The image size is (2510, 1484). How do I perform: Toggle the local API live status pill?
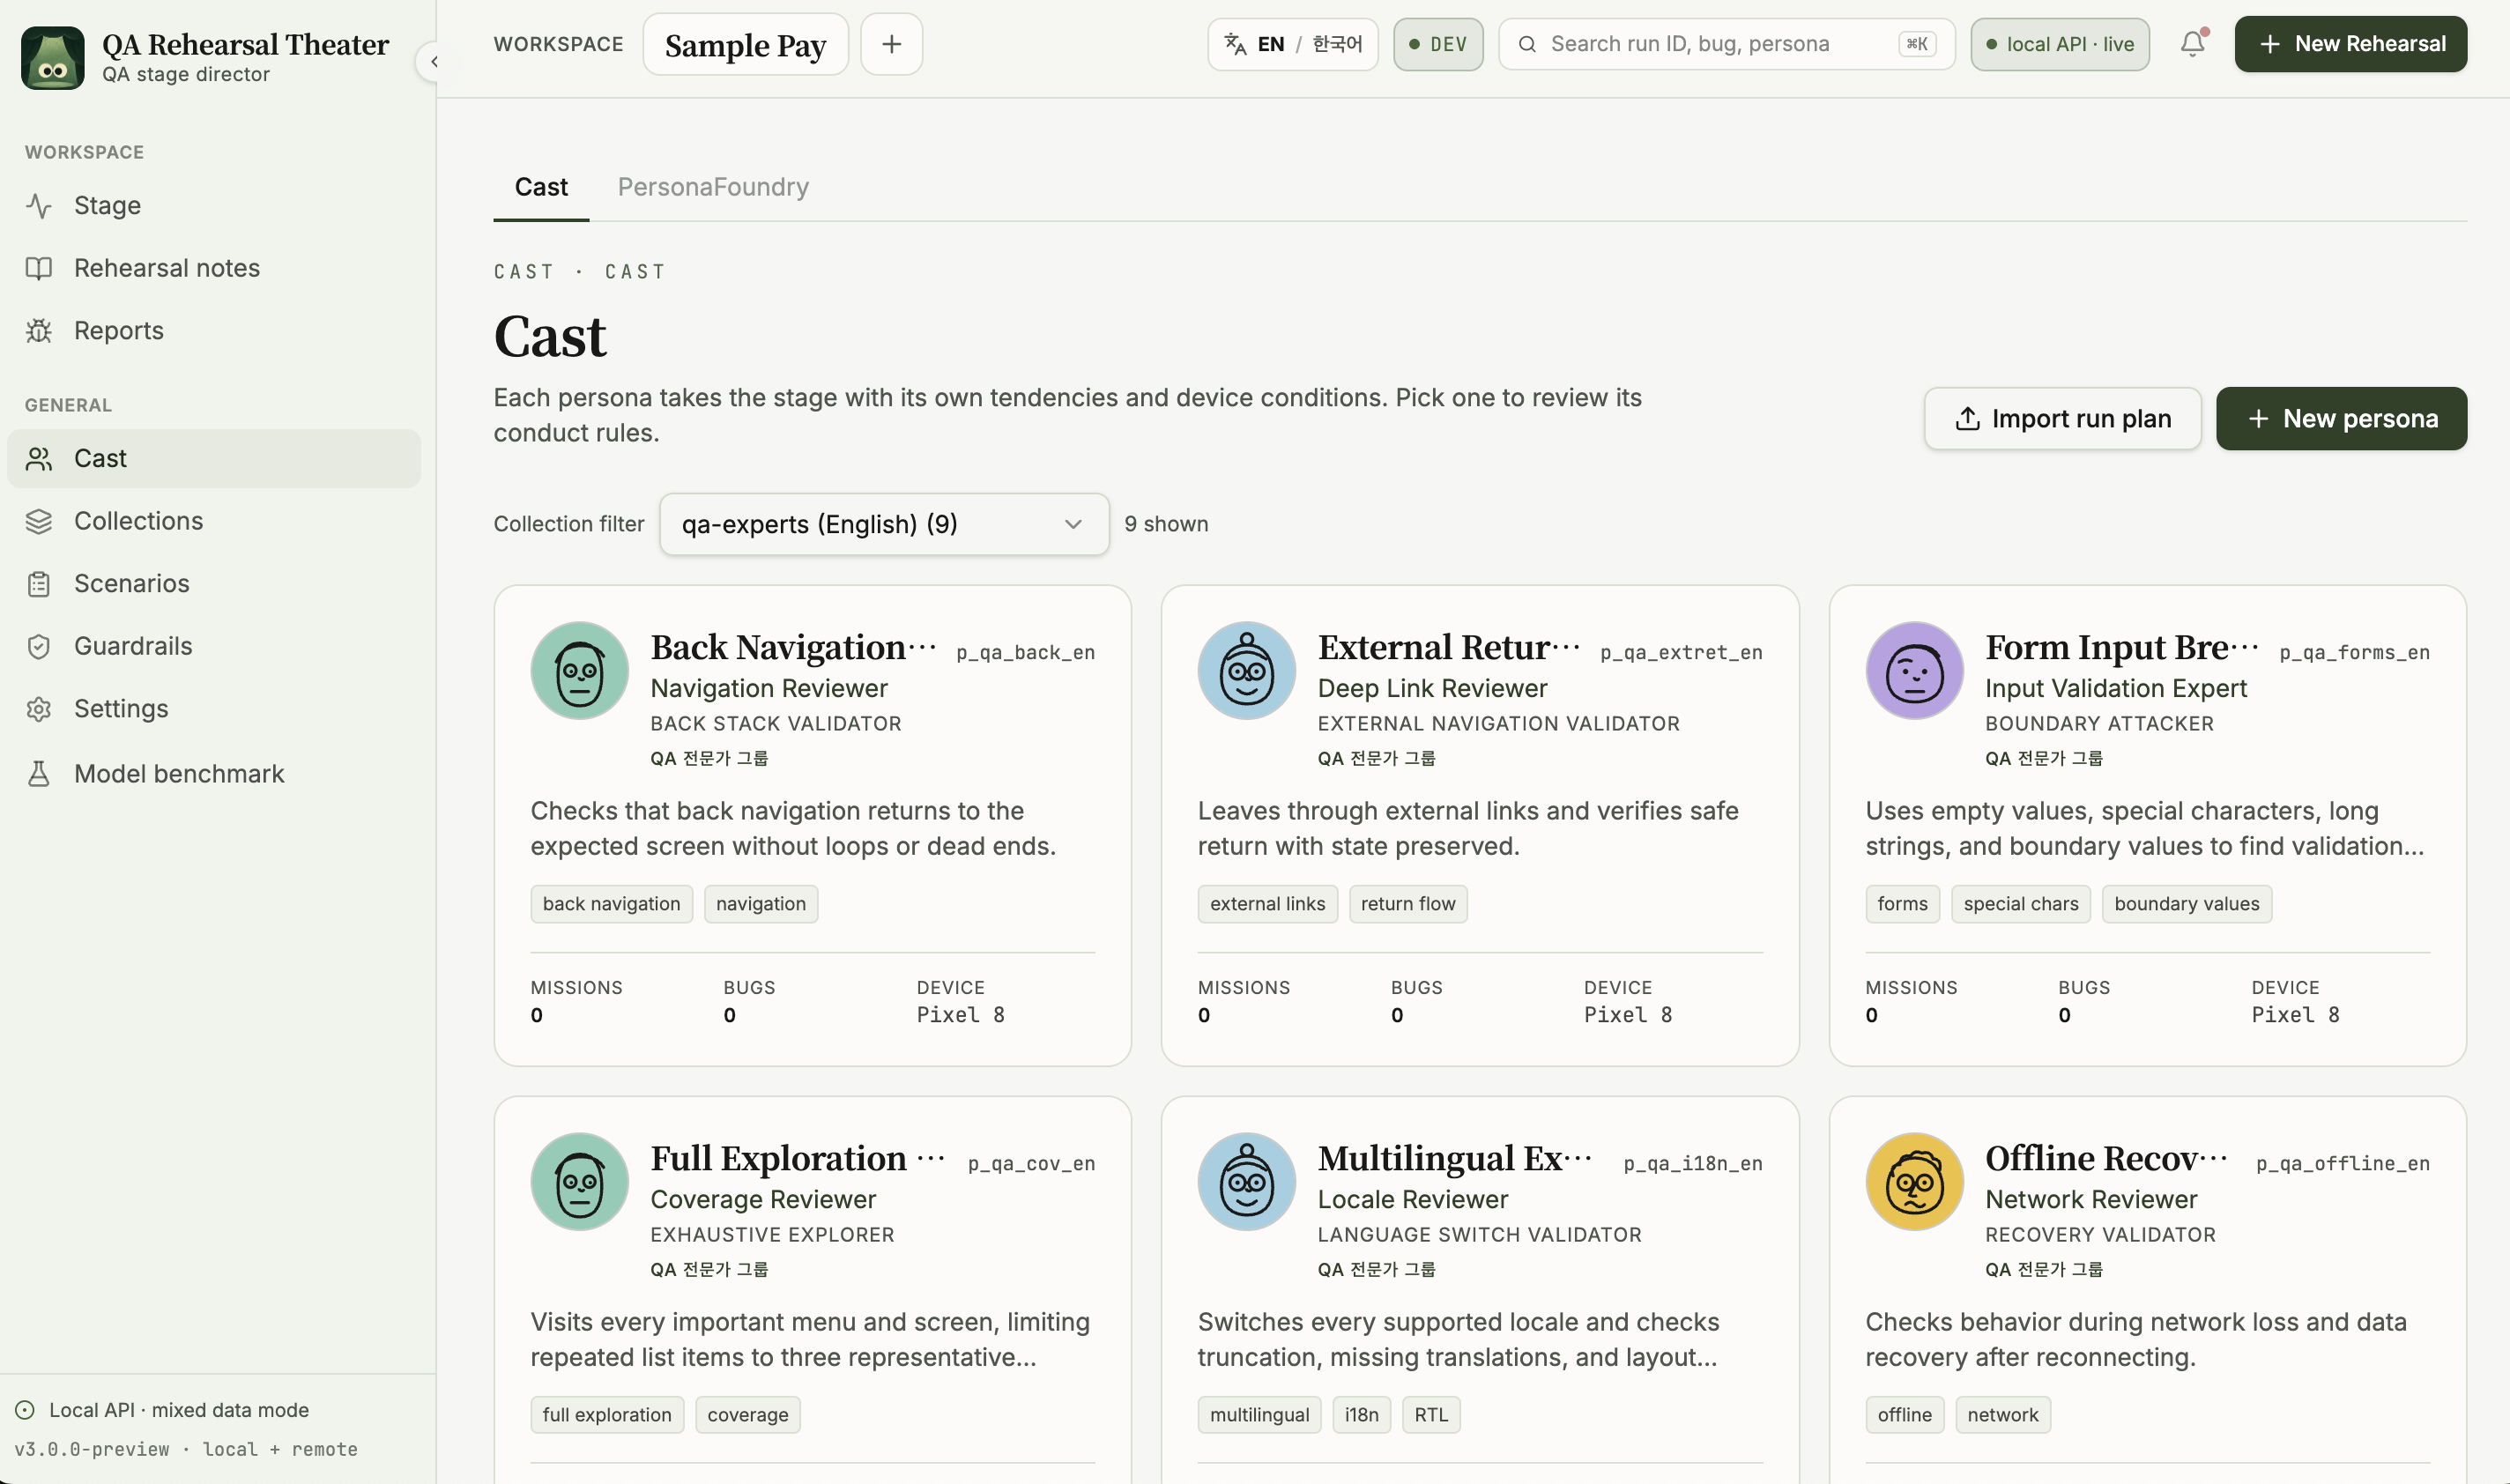tap(2059, 44)
